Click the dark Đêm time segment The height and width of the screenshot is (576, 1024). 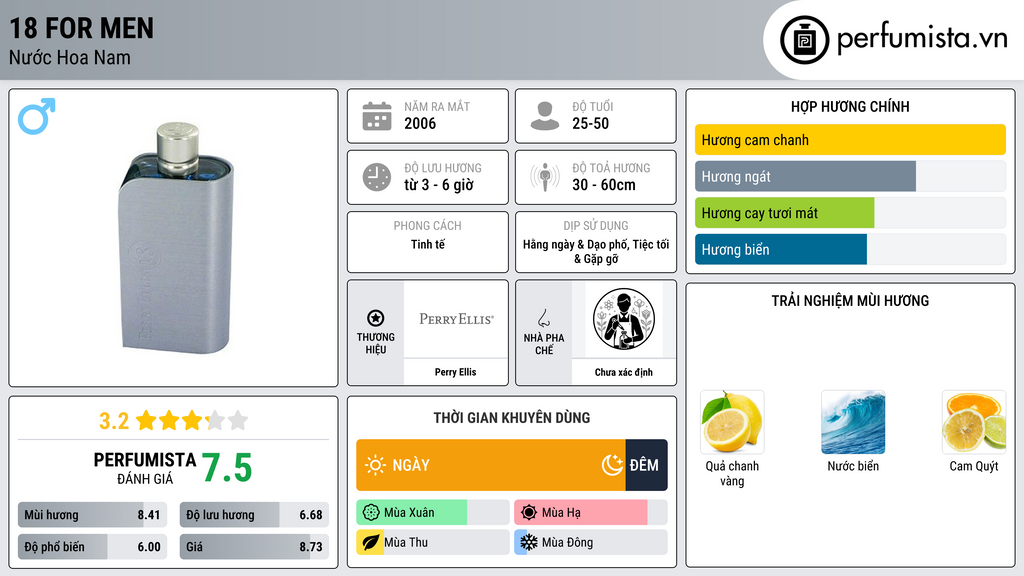647,465
